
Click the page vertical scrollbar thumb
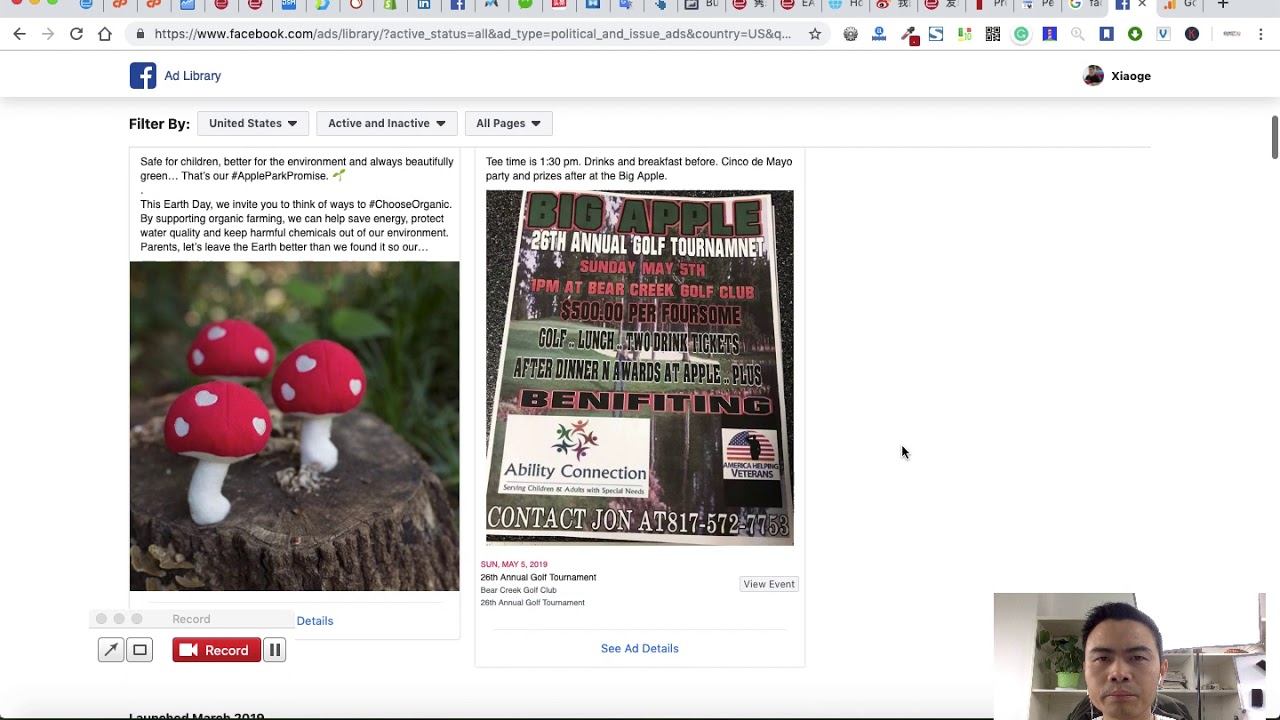tap(1275, 137)
